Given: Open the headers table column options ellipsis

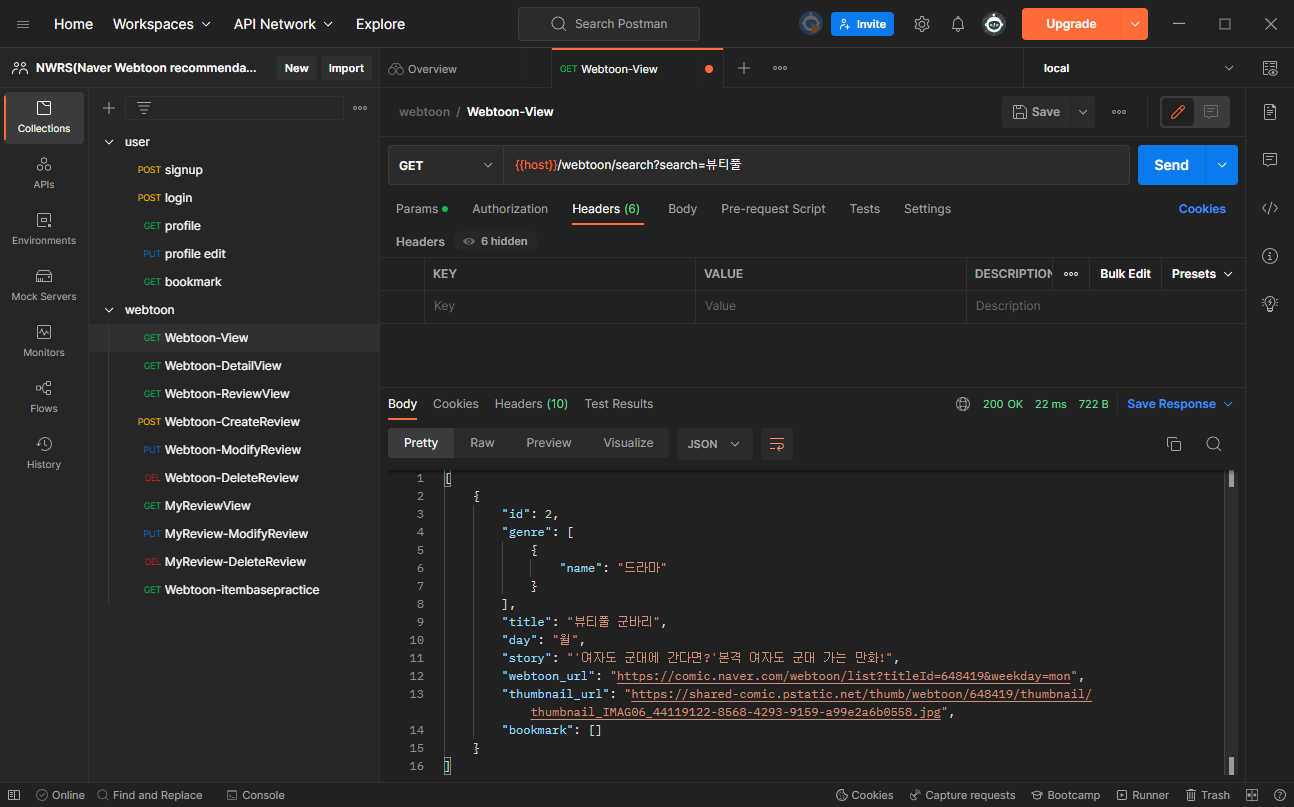Looking at the screenshot, I should pos(1071,274).
